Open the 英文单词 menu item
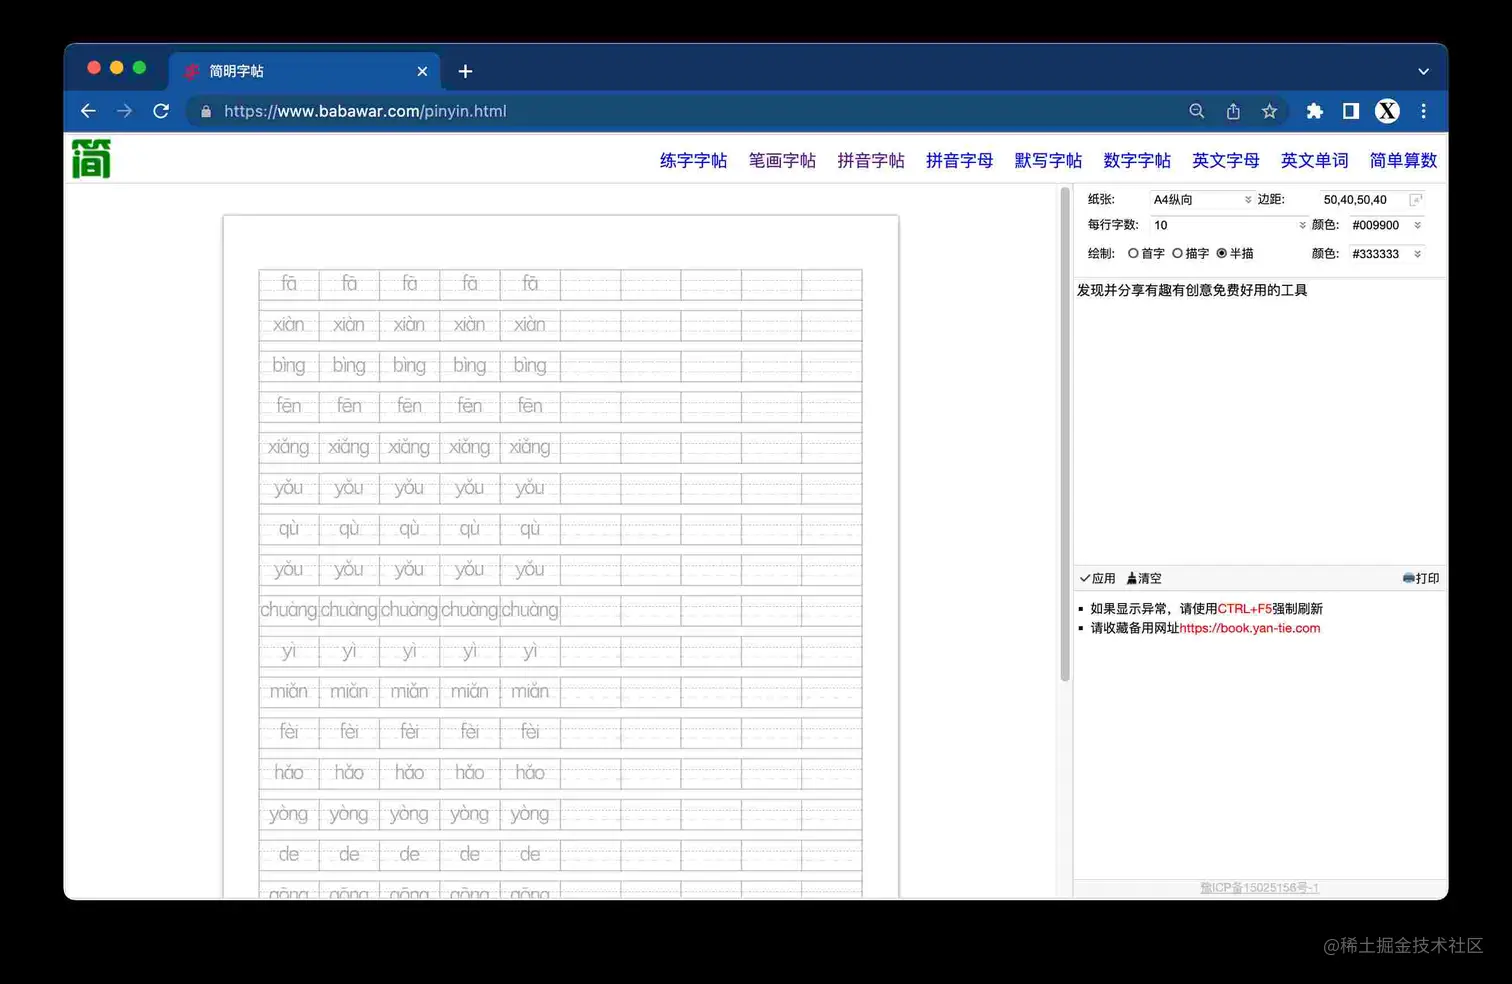The width and height of the screenshot is (1512, 984). pyautogui.click(x=1315, y=160)
